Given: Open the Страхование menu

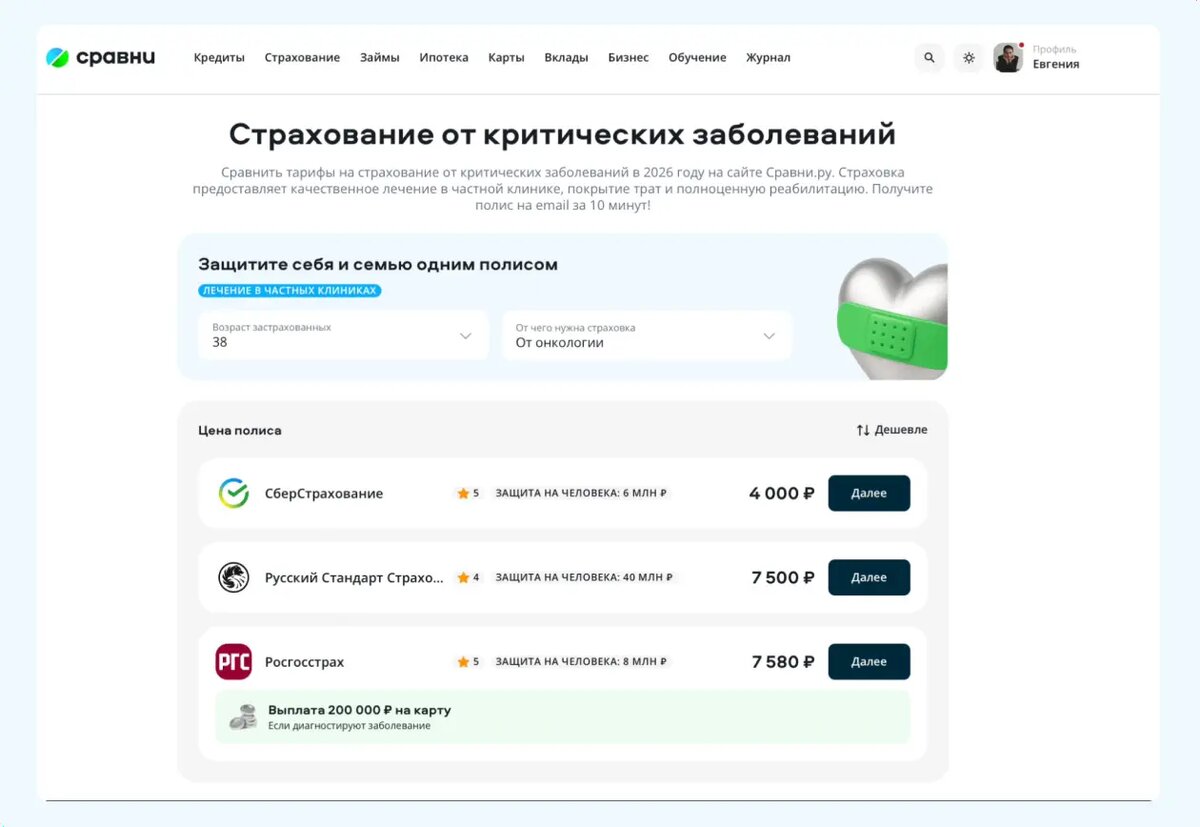Looking at the screenshot, I should 302,58.
